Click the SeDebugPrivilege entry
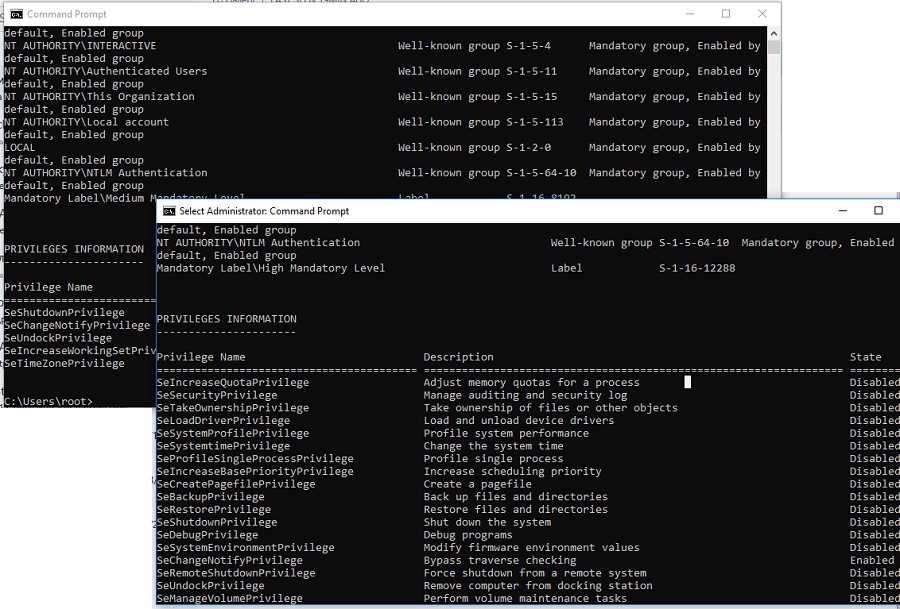 (207, 535)
